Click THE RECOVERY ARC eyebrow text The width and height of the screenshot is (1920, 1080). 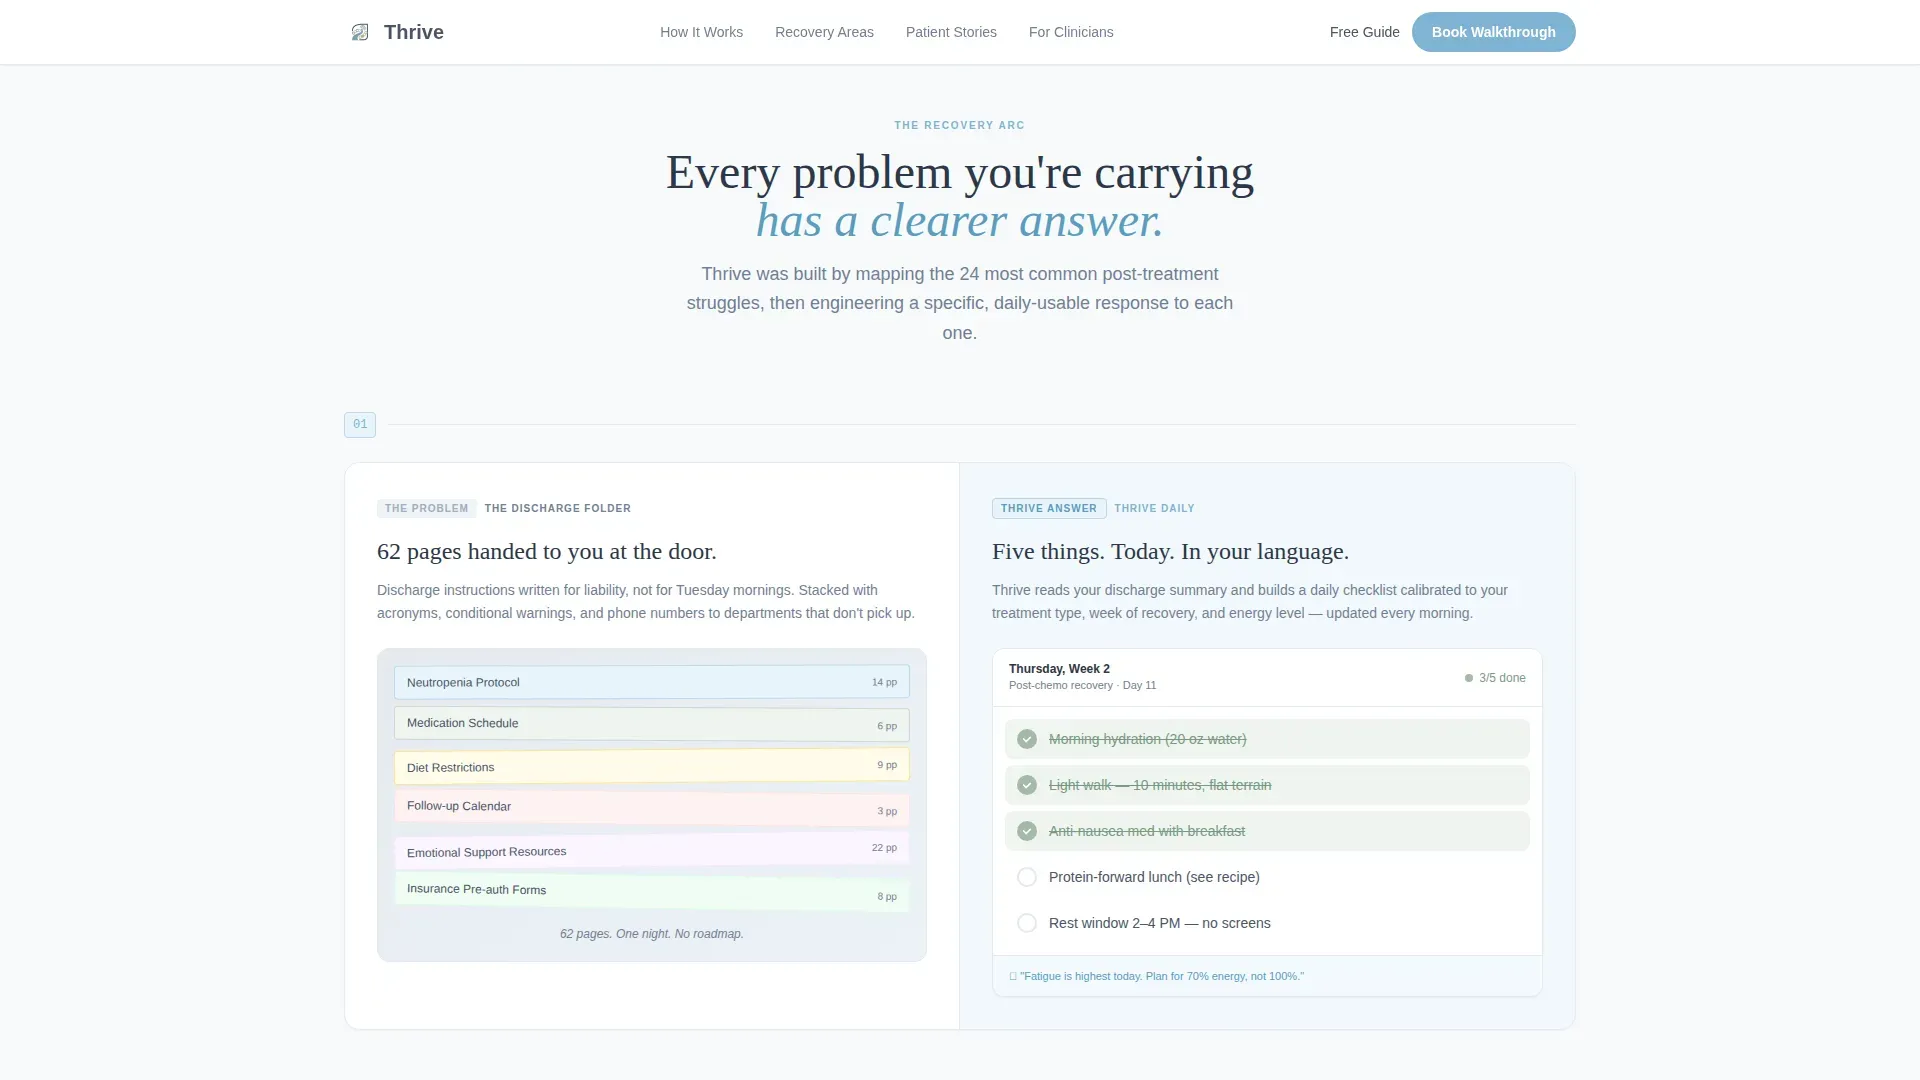click(959, 125)
